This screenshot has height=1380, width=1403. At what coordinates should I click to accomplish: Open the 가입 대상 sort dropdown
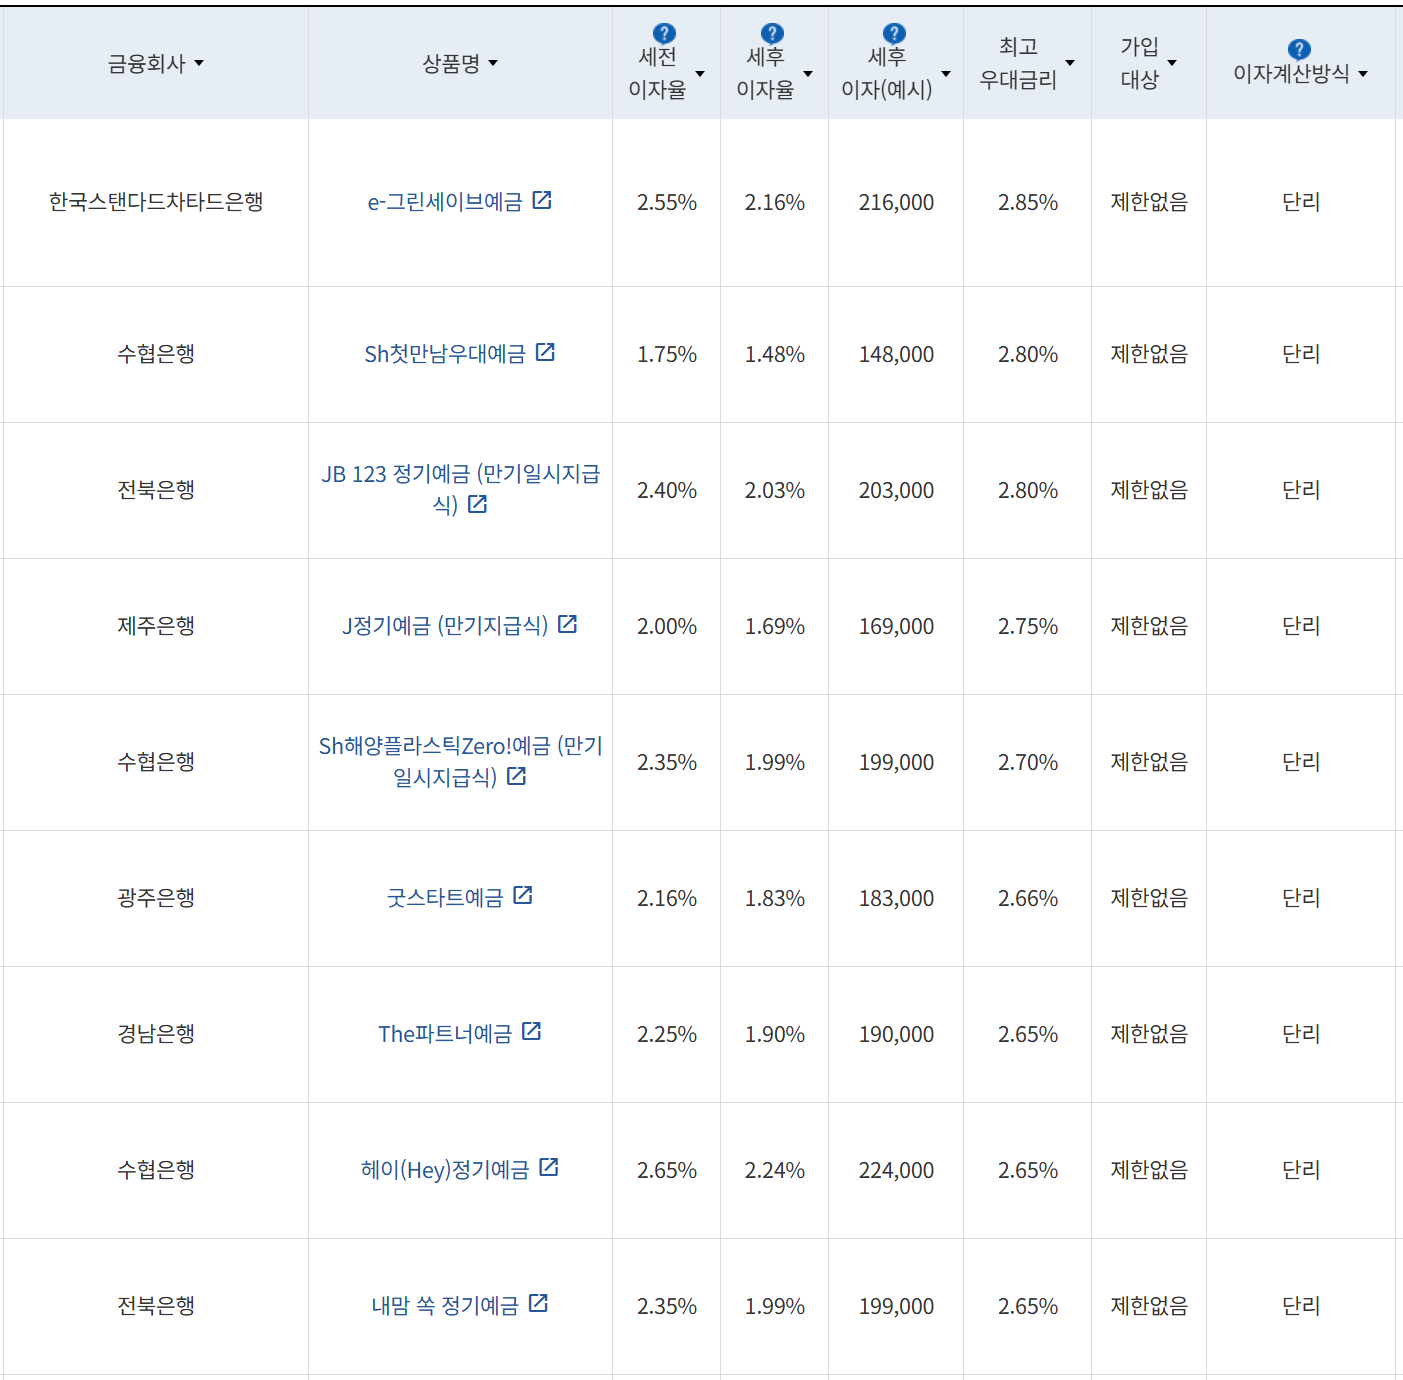(x=1173, y=63)
